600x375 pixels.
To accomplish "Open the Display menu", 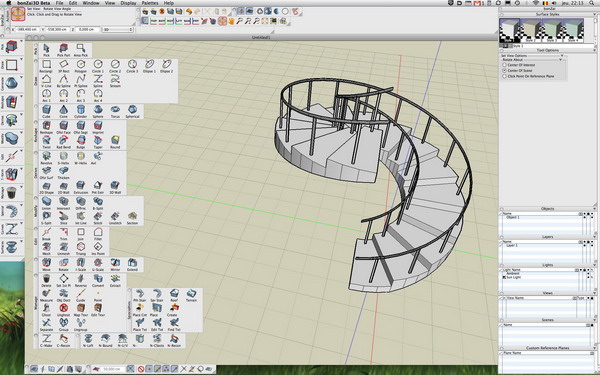I will (128, 3).
